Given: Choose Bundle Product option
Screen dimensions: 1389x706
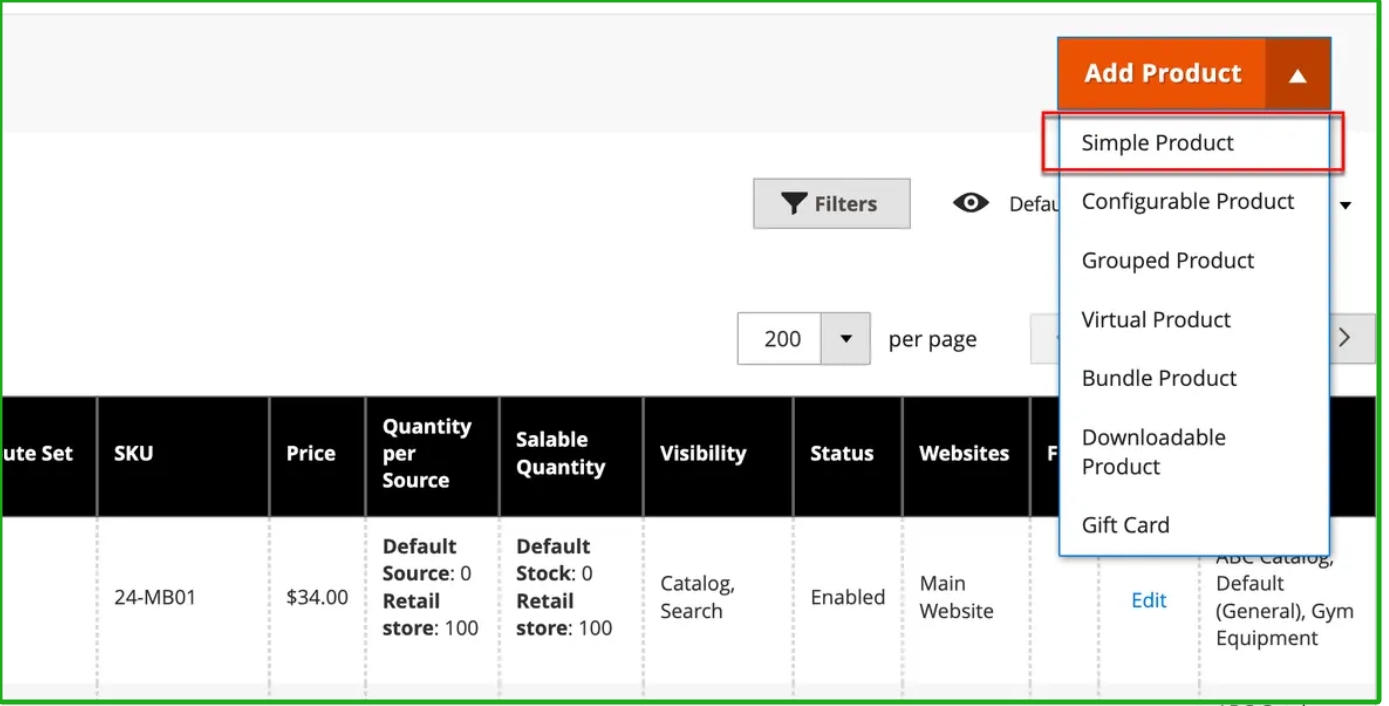Looking at the screenshot, I should [x=1159, y=379].
